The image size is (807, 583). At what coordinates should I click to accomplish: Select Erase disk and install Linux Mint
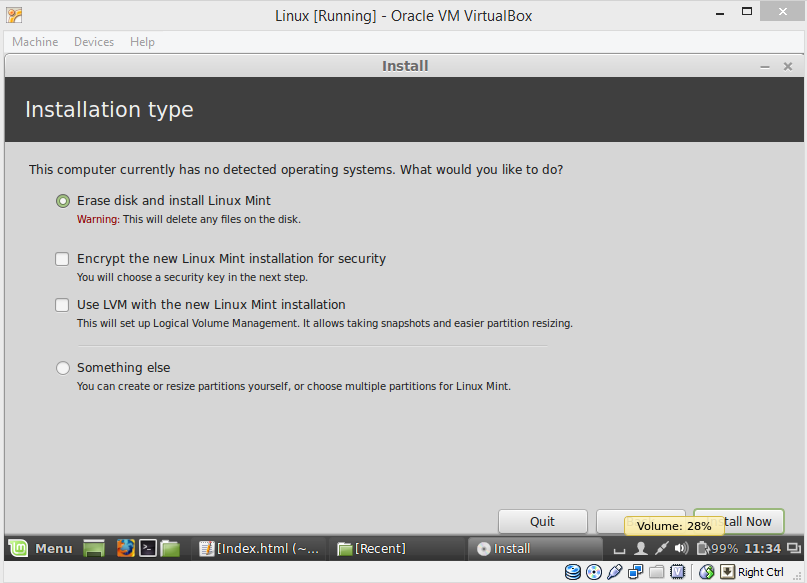tap(63, 201)
